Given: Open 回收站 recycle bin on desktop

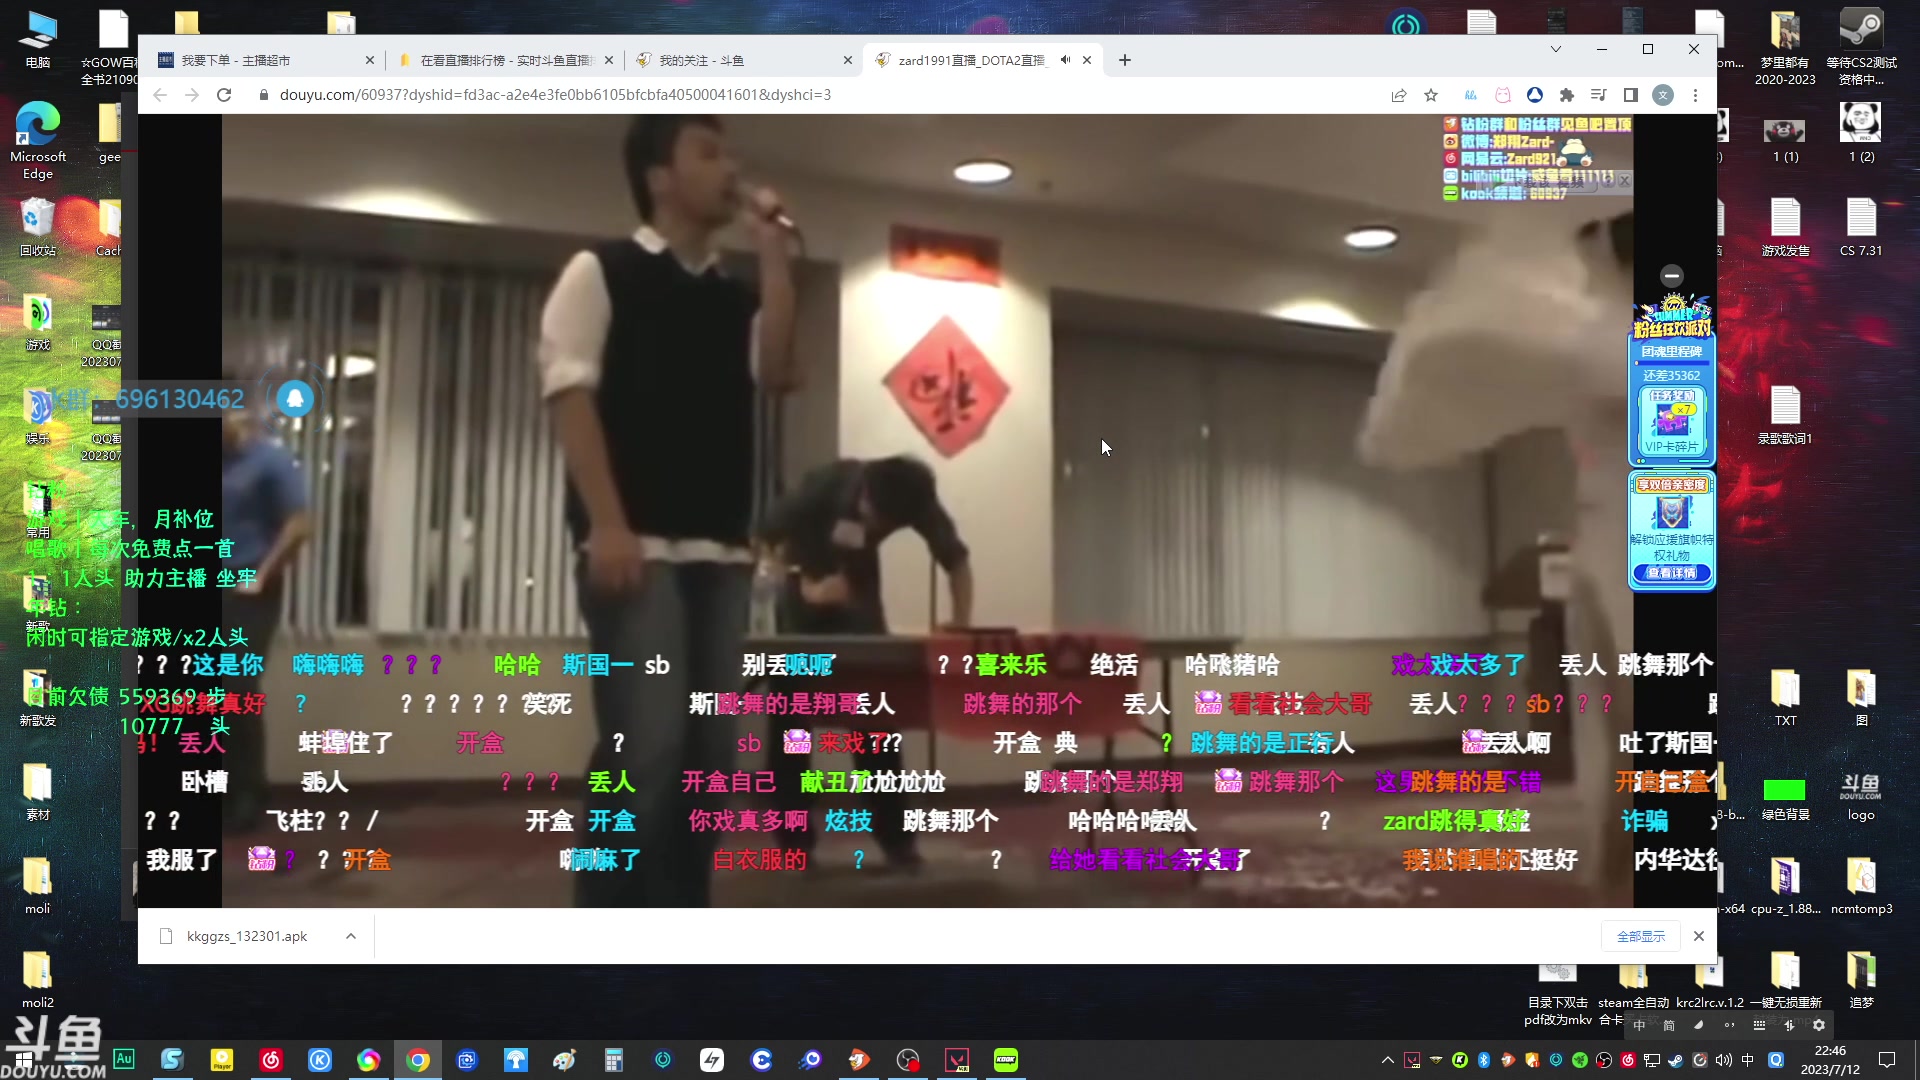Looking at the screenshot, I should 38,226.
